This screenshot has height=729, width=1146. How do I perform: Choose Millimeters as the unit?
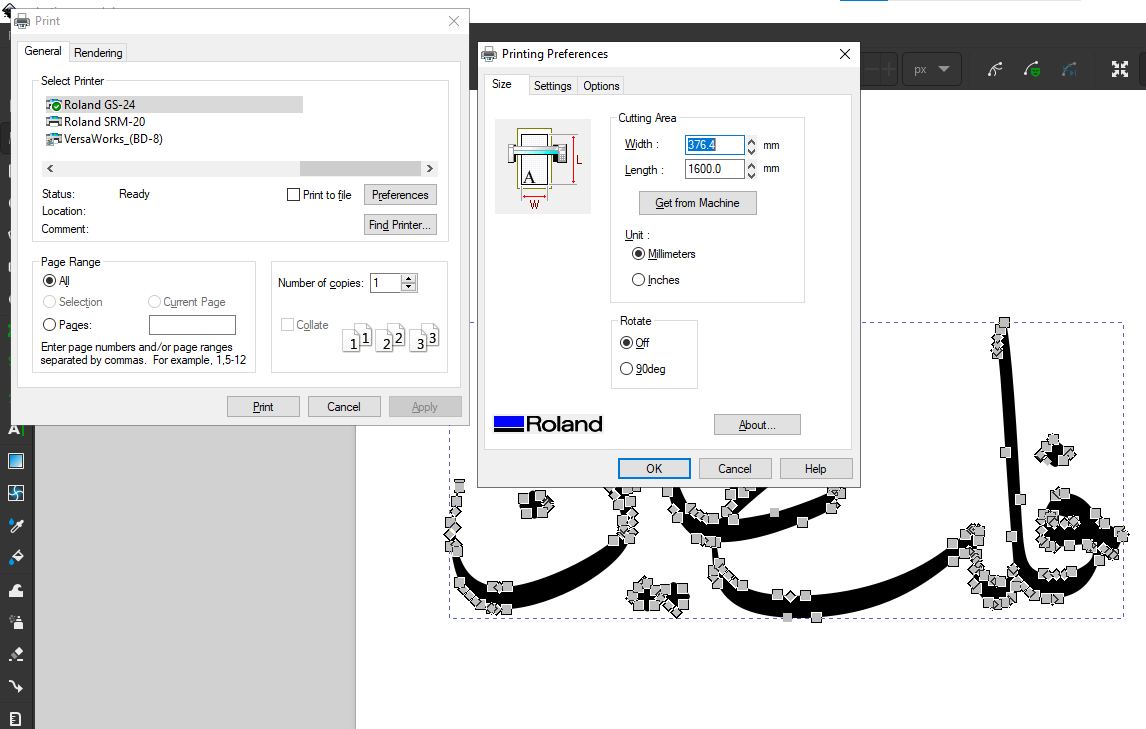(639, 254)
